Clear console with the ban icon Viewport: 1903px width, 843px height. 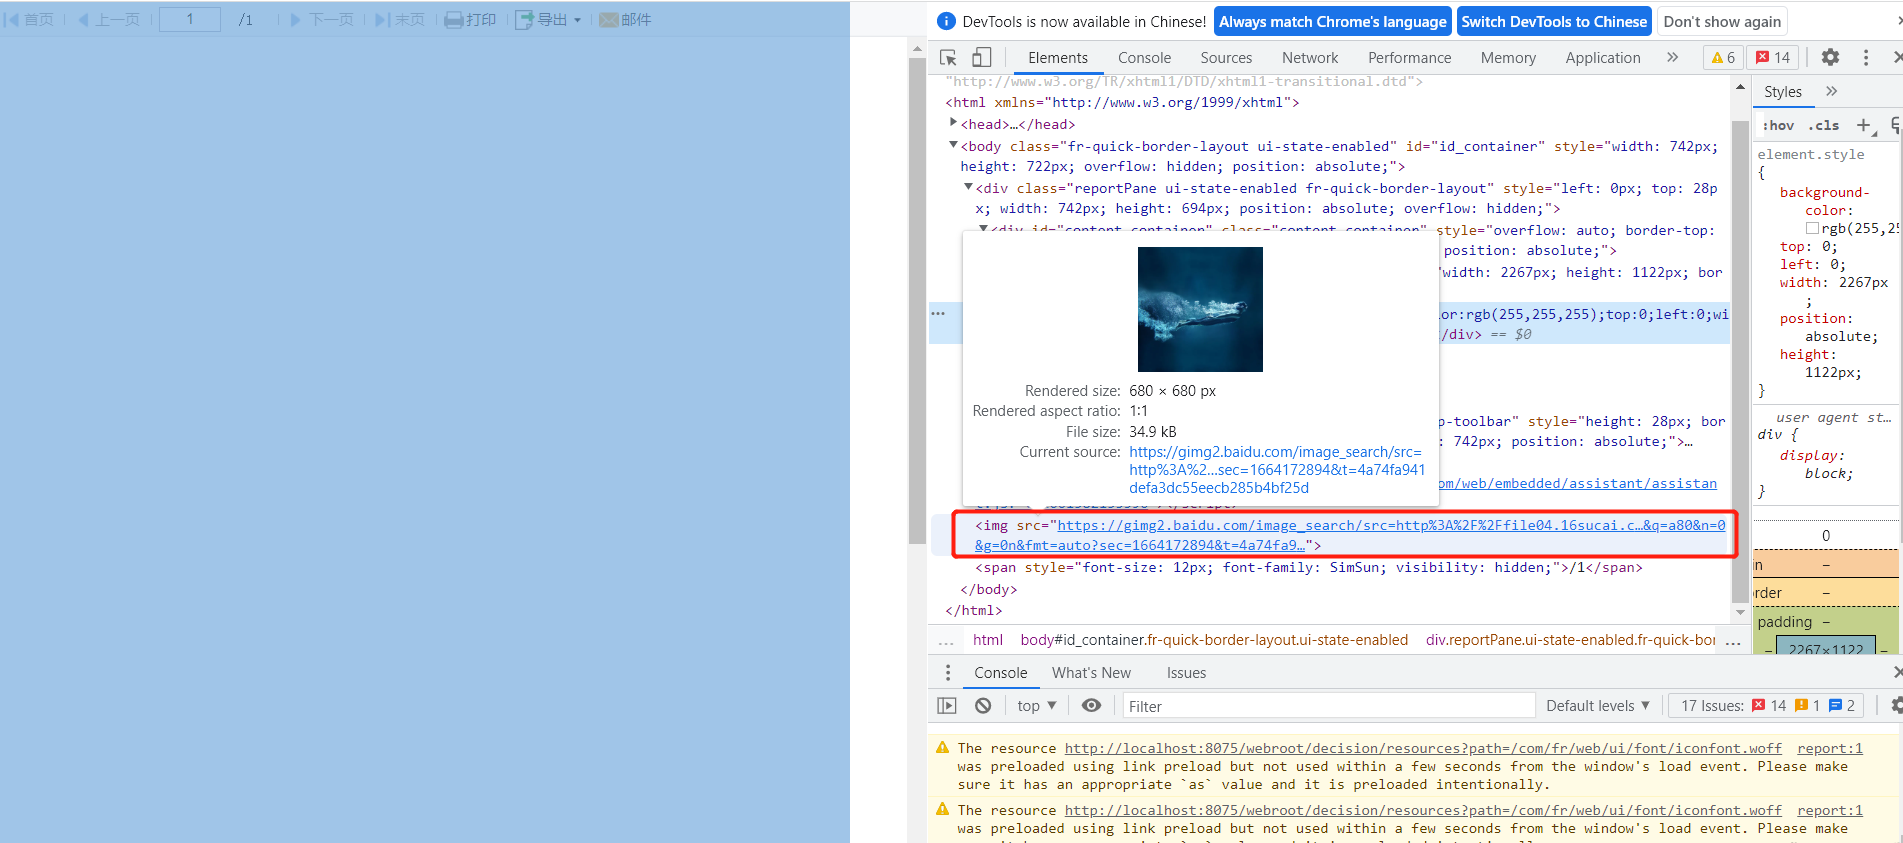click(983, 706)
